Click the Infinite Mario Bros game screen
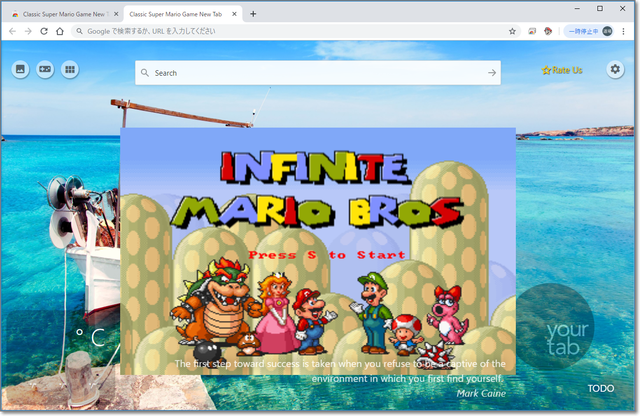Screen dimensions: 640x416 317,250
